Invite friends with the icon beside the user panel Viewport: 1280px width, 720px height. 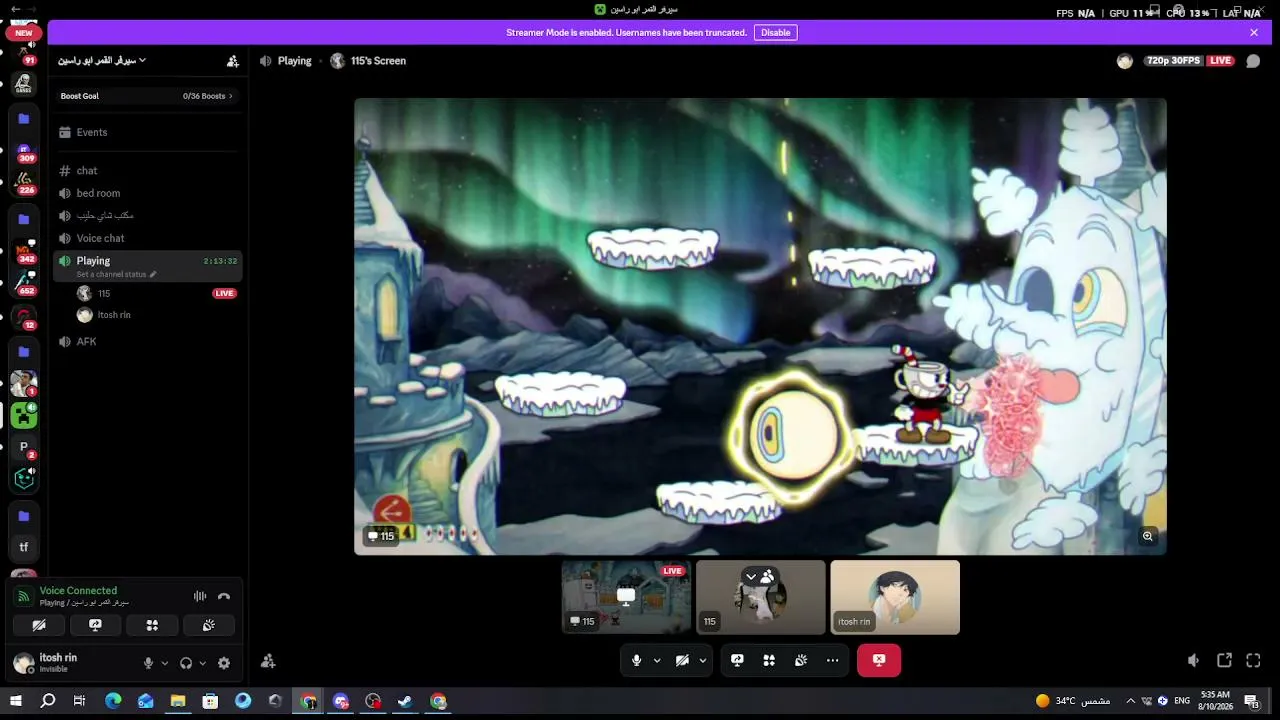[x=268, y=661]
